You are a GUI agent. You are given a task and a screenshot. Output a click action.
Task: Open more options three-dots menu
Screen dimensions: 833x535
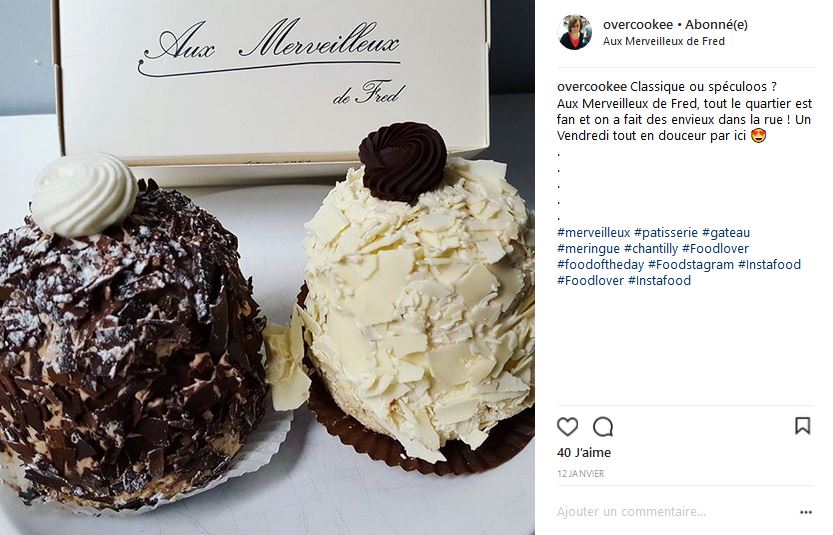coord(805,512)
